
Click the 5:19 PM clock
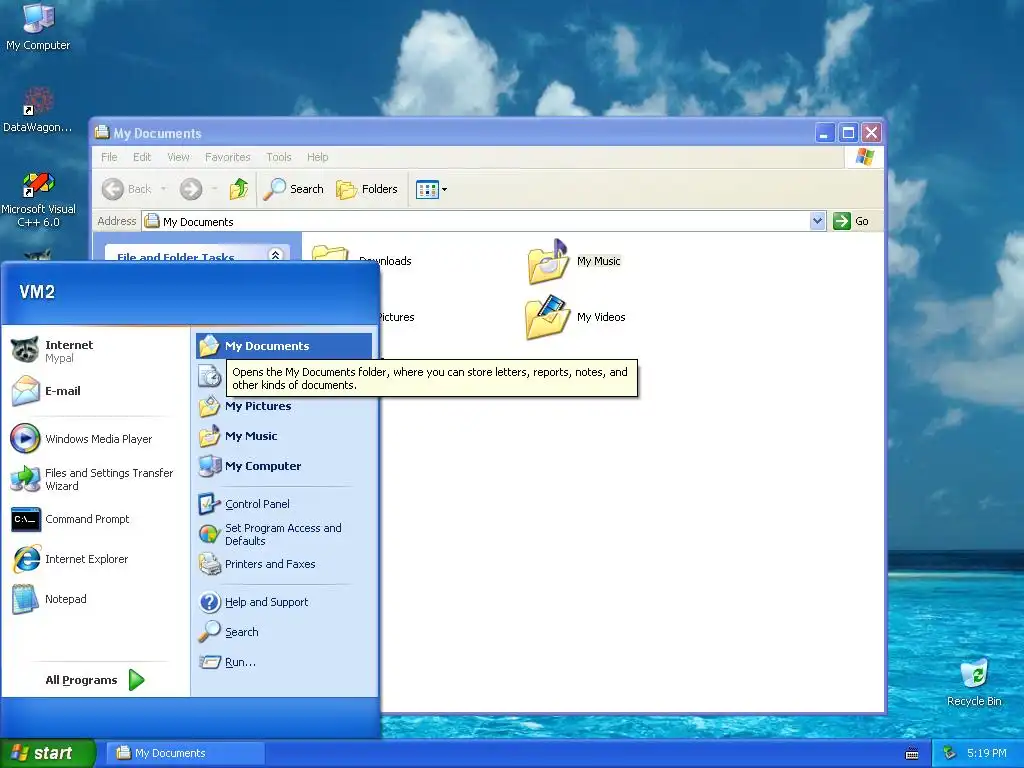coord(986,753)
